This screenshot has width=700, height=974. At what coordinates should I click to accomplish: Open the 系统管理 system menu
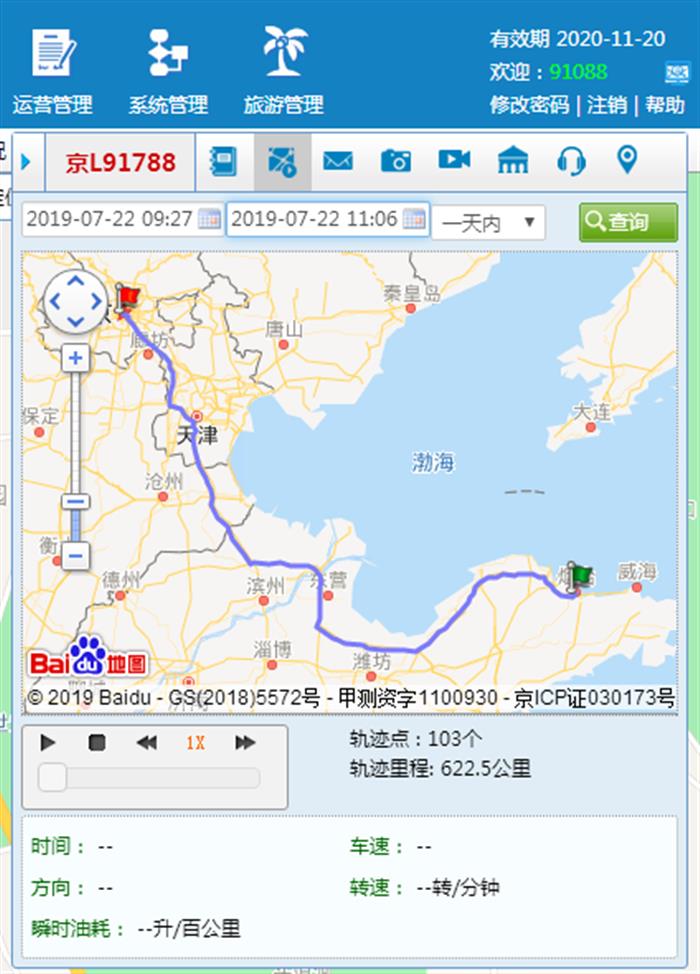tap(168, 70)
